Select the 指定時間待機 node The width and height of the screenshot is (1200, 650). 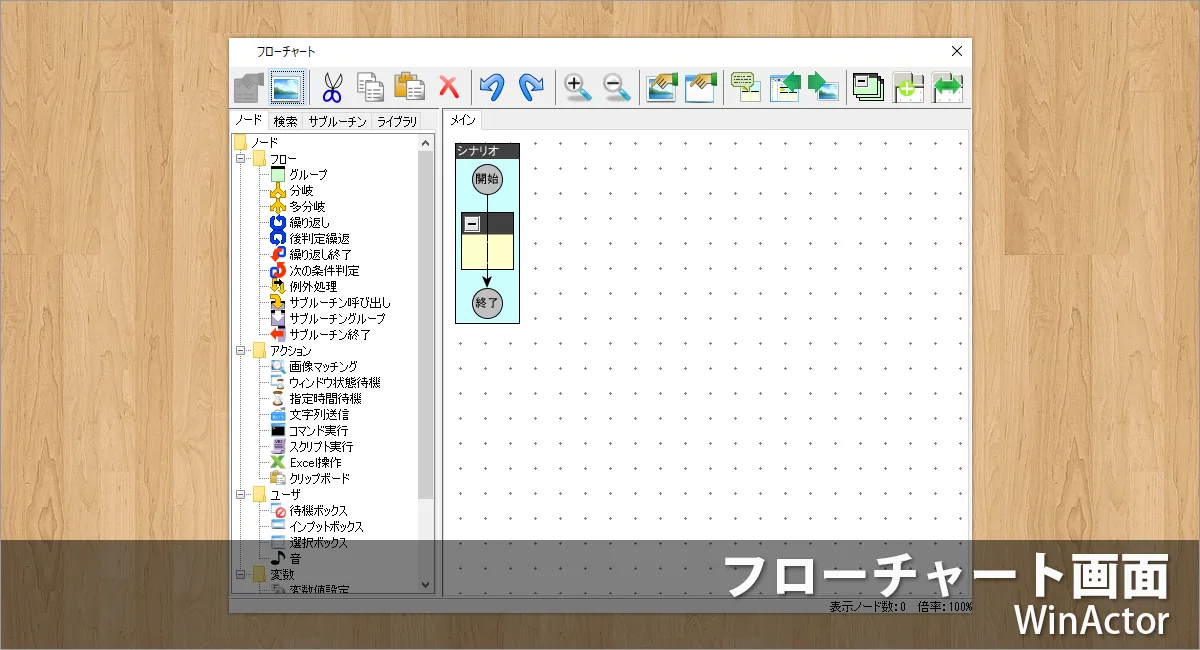[x=325, y=398]
